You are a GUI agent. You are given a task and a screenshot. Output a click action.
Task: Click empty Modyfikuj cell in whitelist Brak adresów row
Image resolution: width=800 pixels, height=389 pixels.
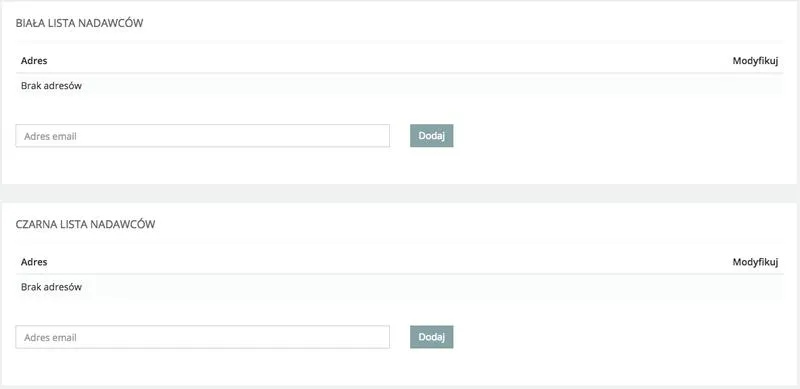tap(755, 86)
